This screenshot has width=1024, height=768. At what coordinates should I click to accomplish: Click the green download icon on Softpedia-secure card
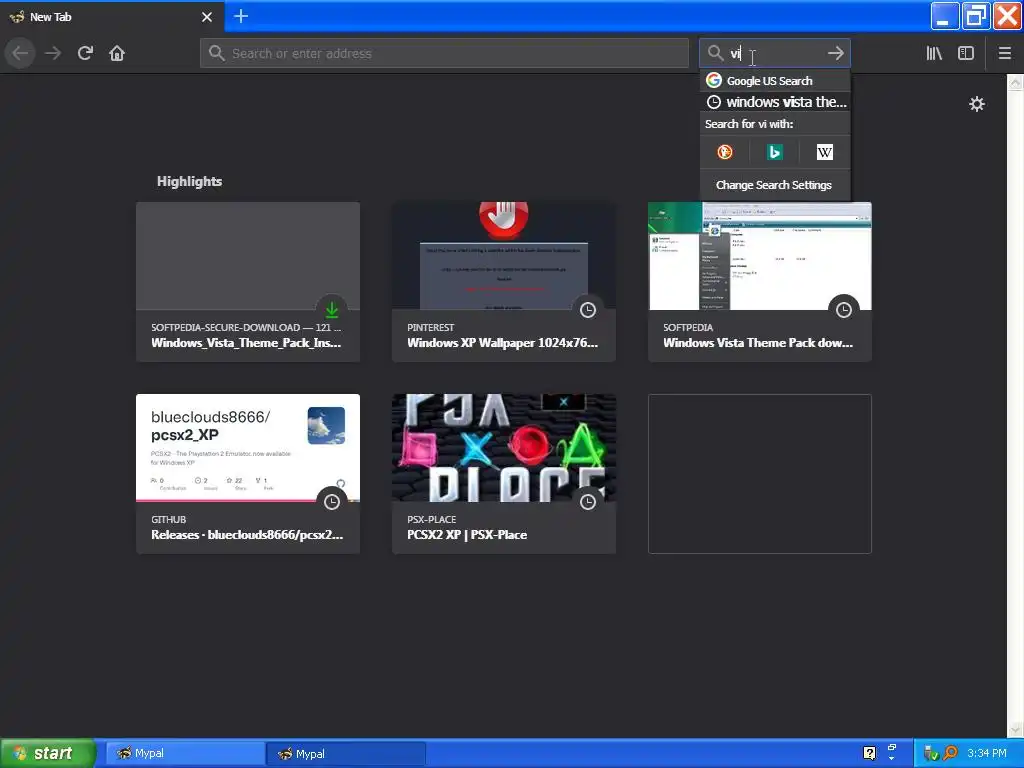(x=332, y=310)
